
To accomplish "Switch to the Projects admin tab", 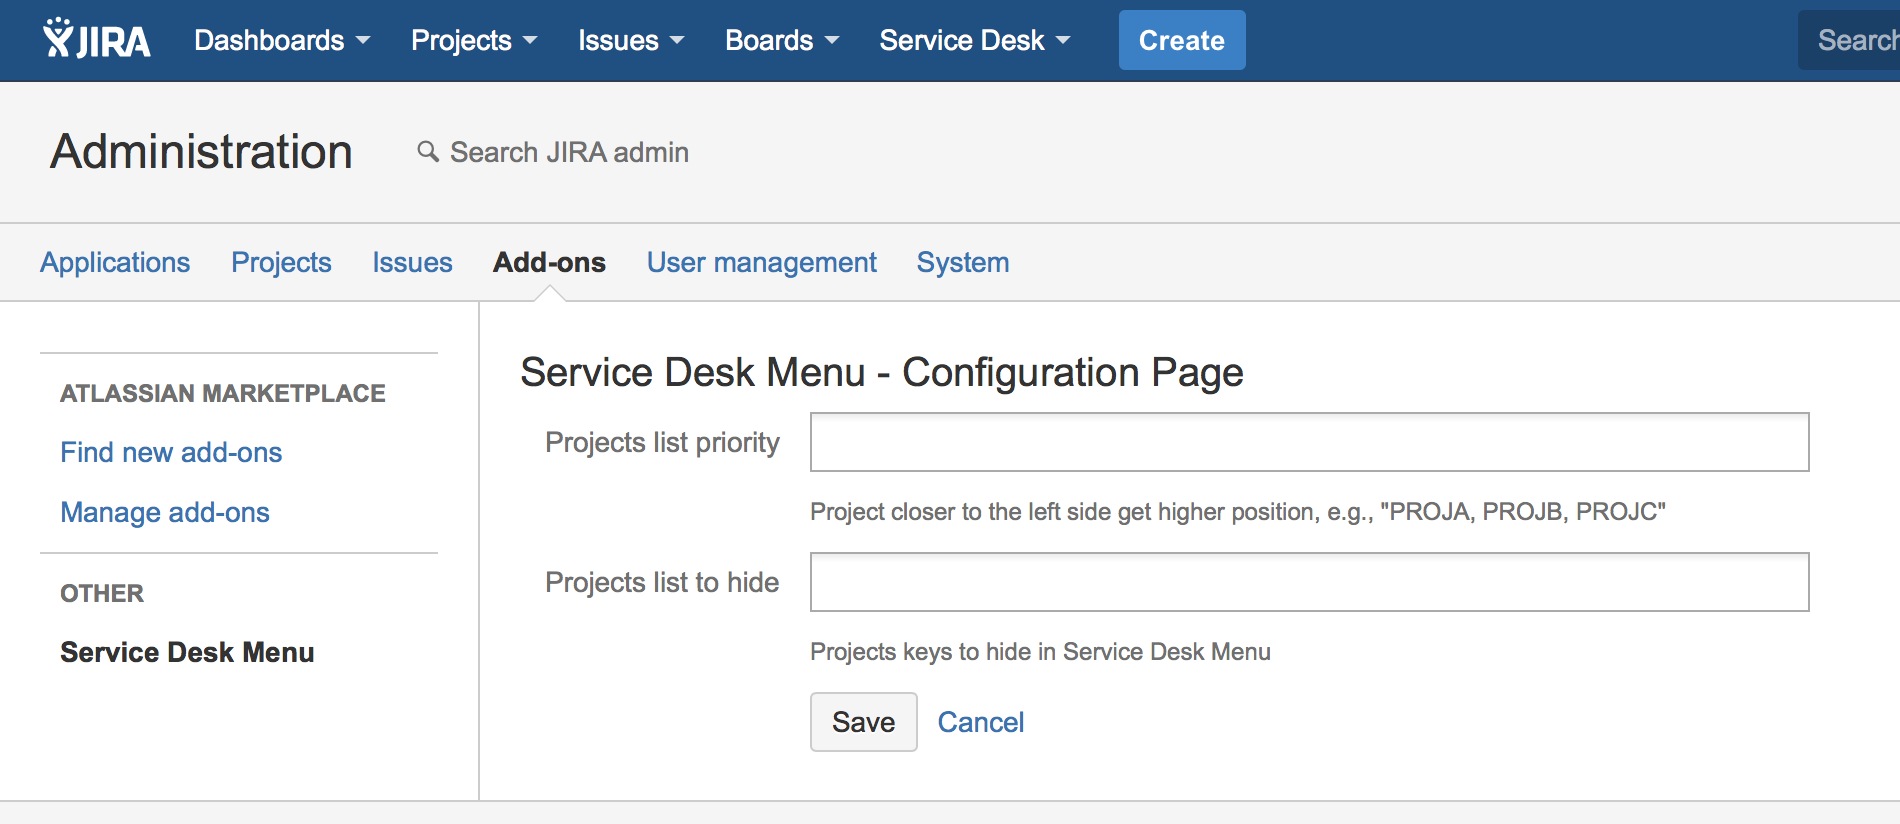I will pyautogui.click(x=281, y=262).
